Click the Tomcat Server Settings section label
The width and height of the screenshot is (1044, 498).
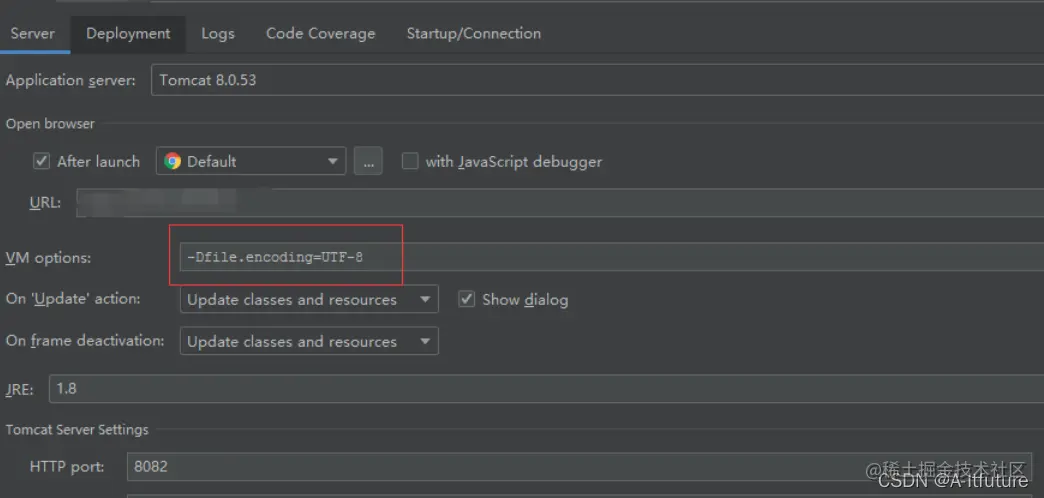[77, 429]
